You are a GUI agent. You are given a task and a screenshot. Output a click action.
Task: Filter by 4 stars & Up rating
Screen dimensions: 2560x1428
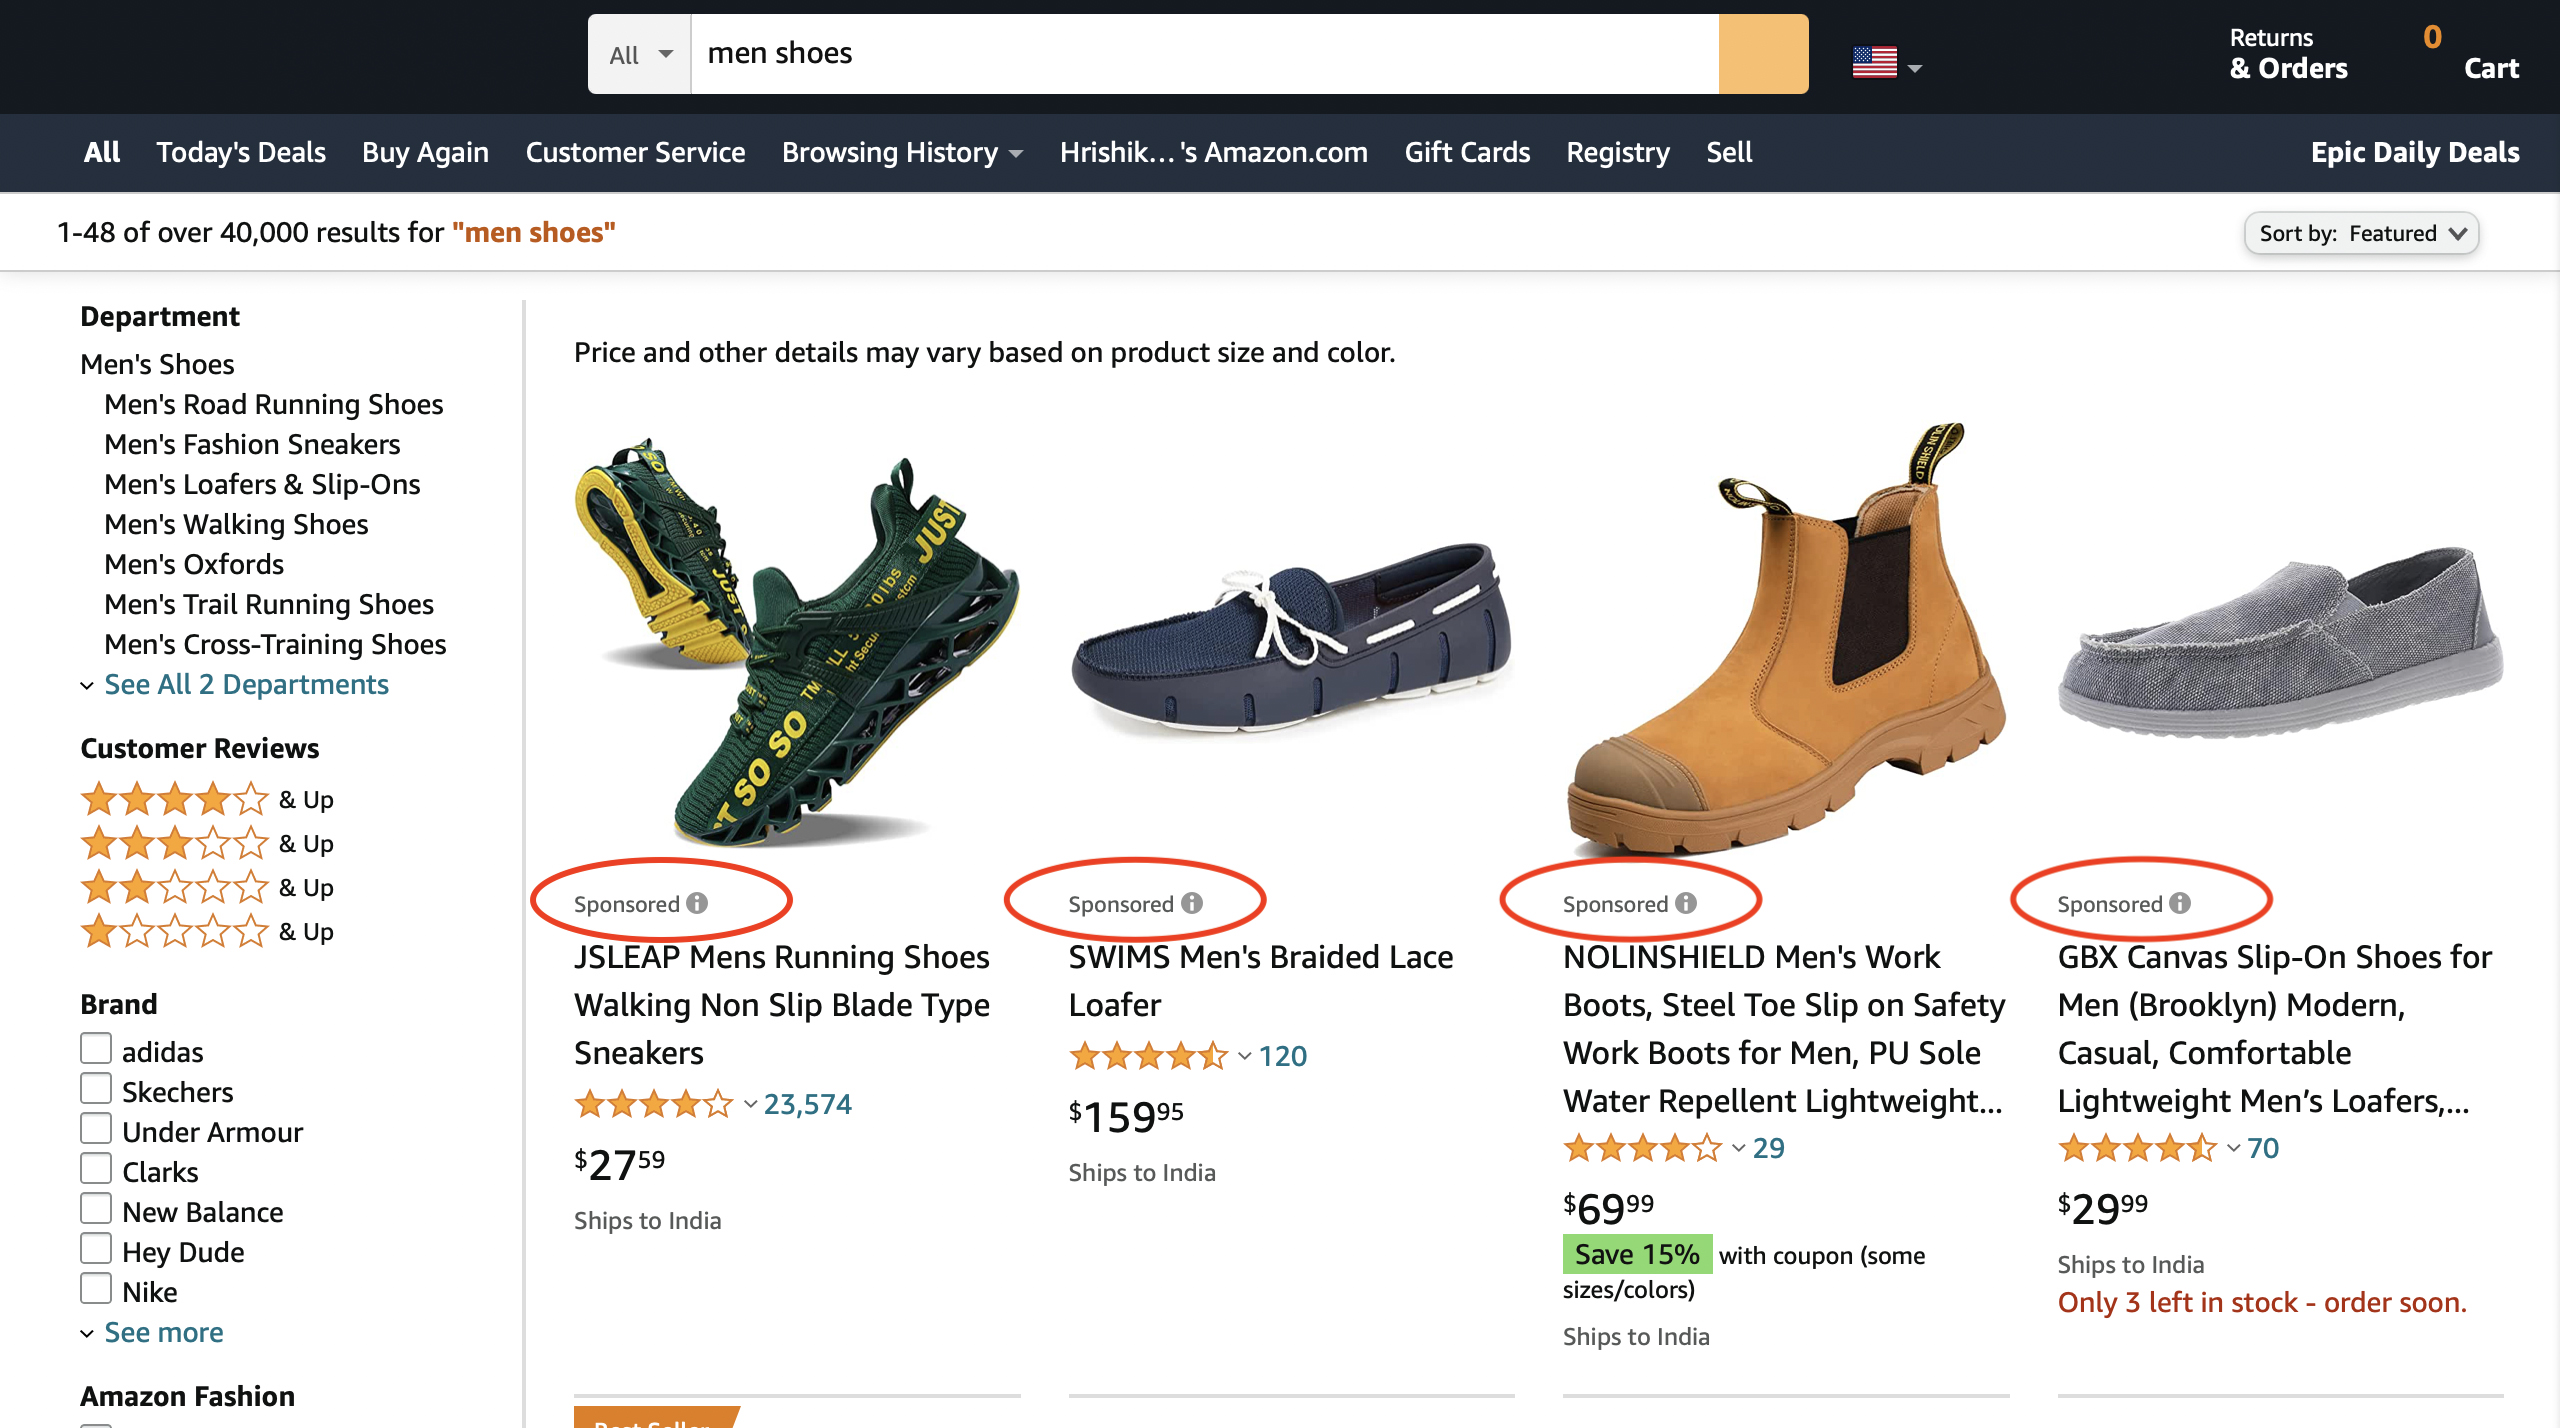206,800
